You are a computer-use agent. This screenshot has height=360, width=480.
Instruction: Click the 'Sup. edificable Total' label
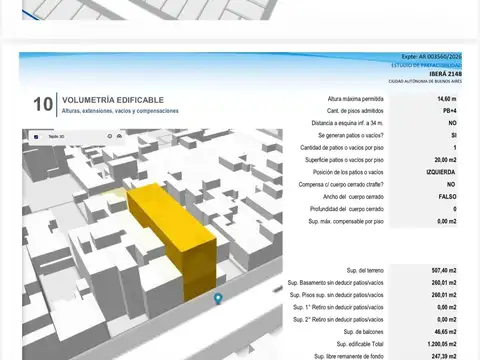tap(360, 344)
